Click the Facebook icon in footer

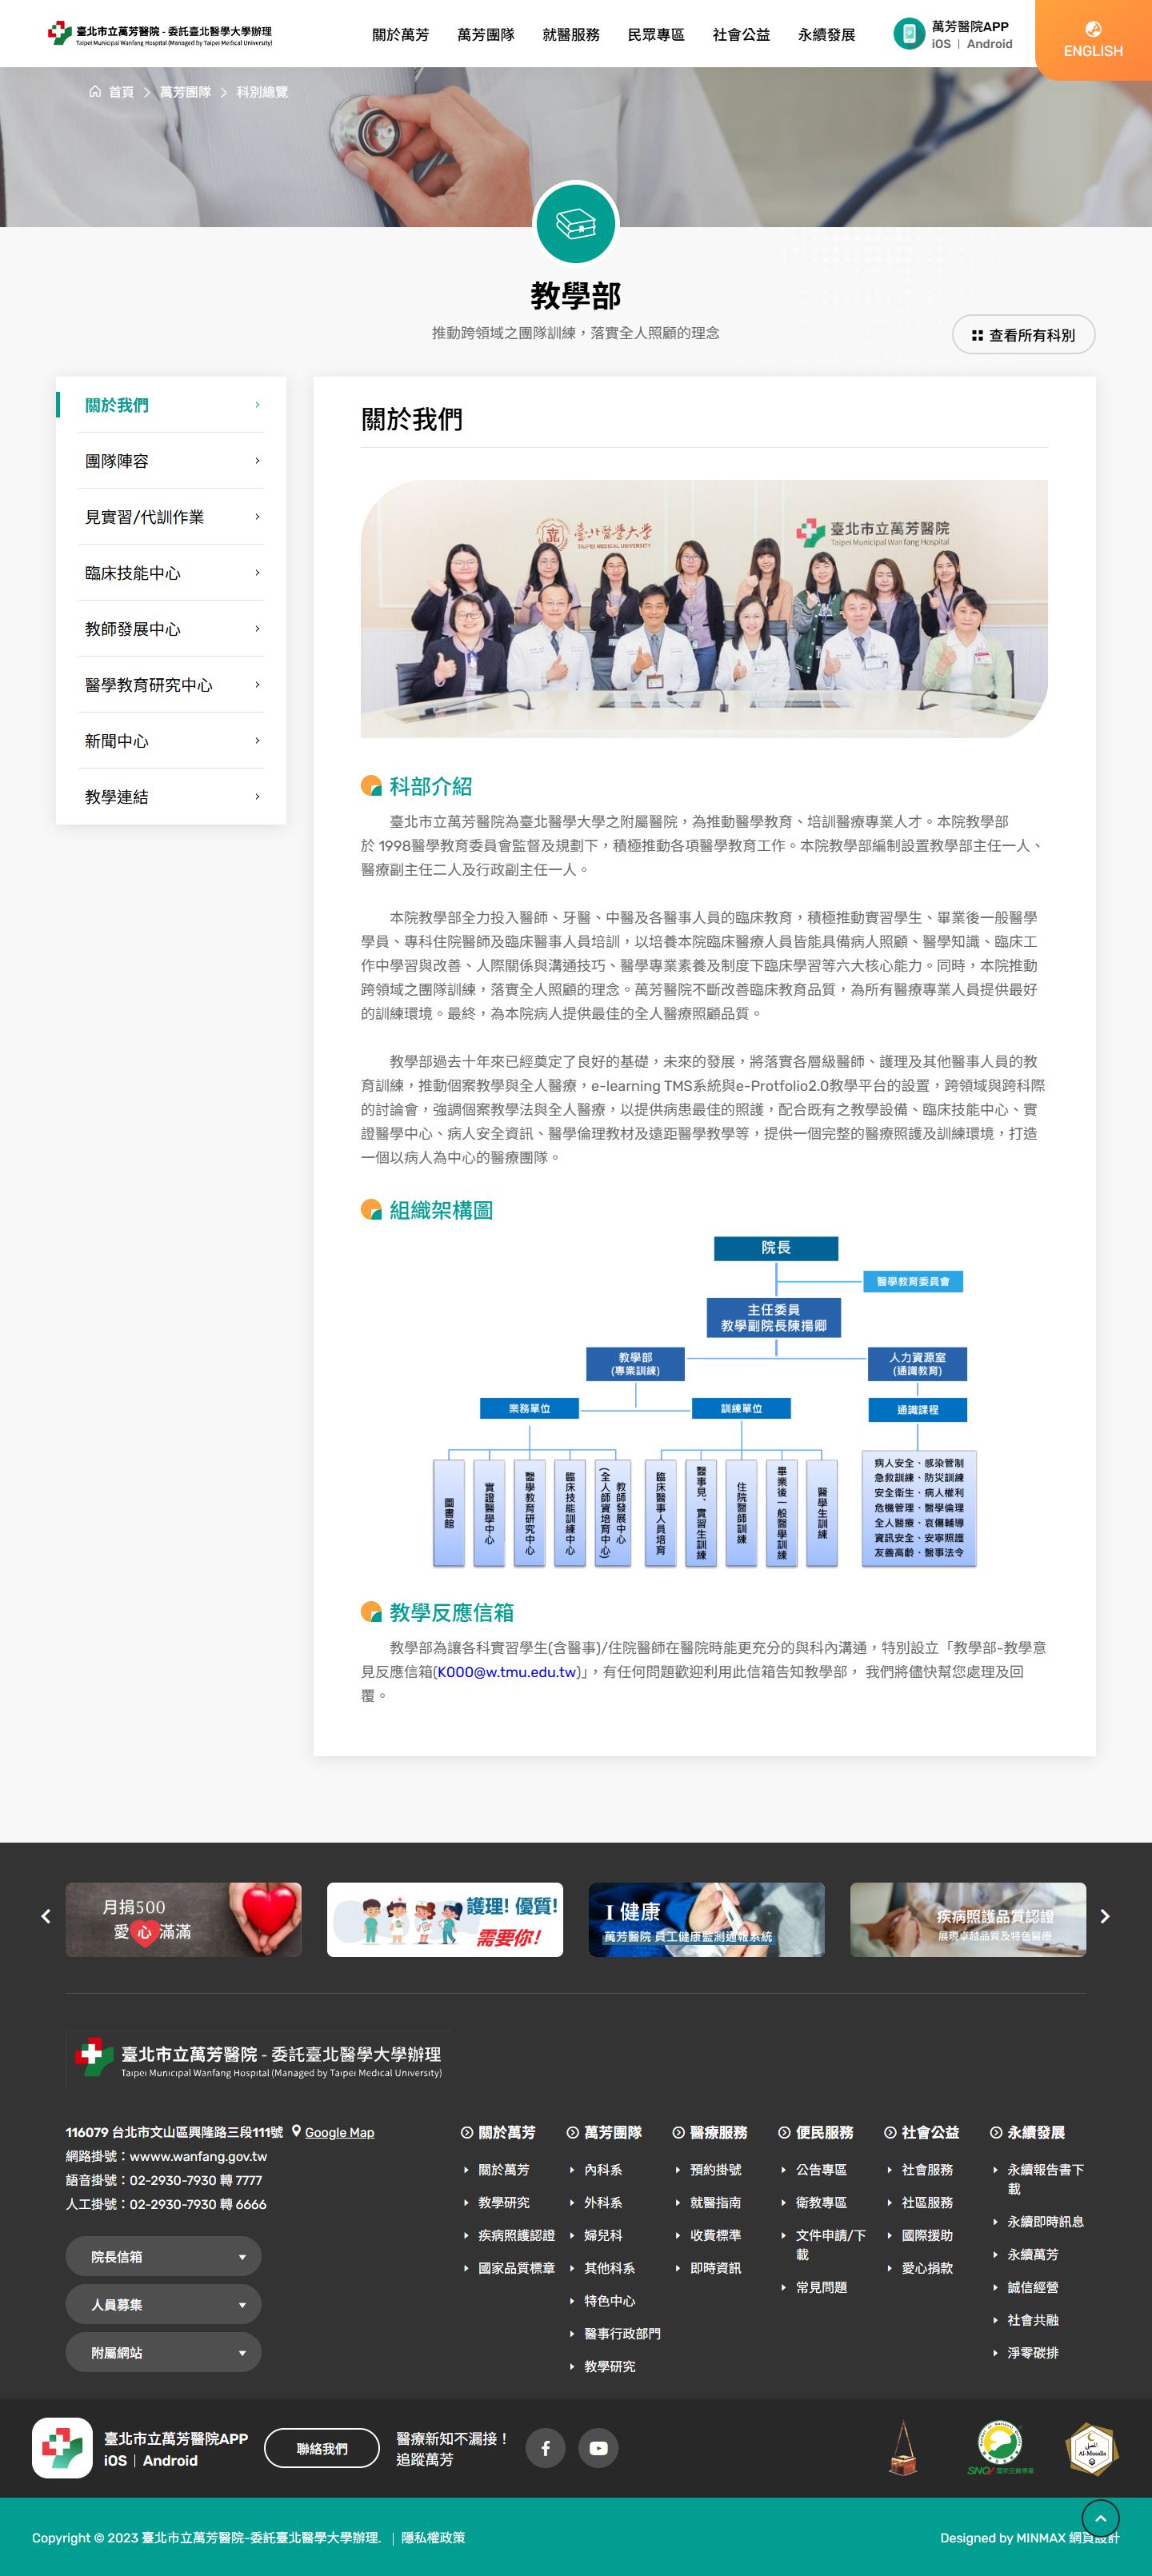click(545, 2448)
